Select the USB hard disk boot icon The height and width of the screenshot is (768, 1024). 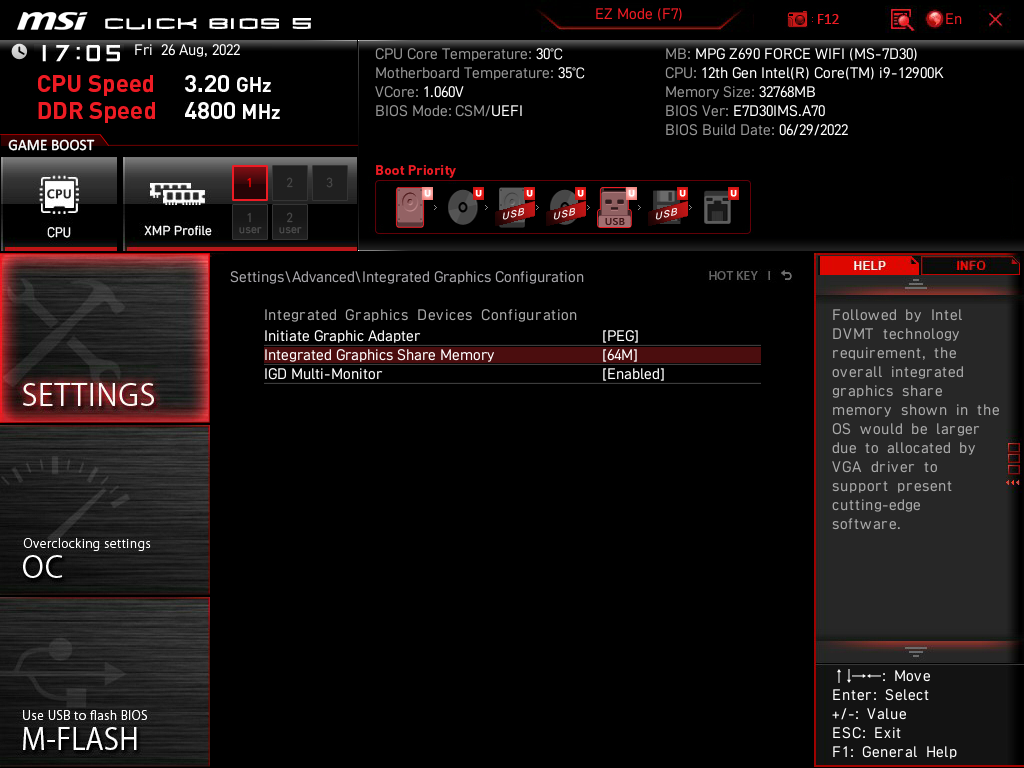point(515,207)
